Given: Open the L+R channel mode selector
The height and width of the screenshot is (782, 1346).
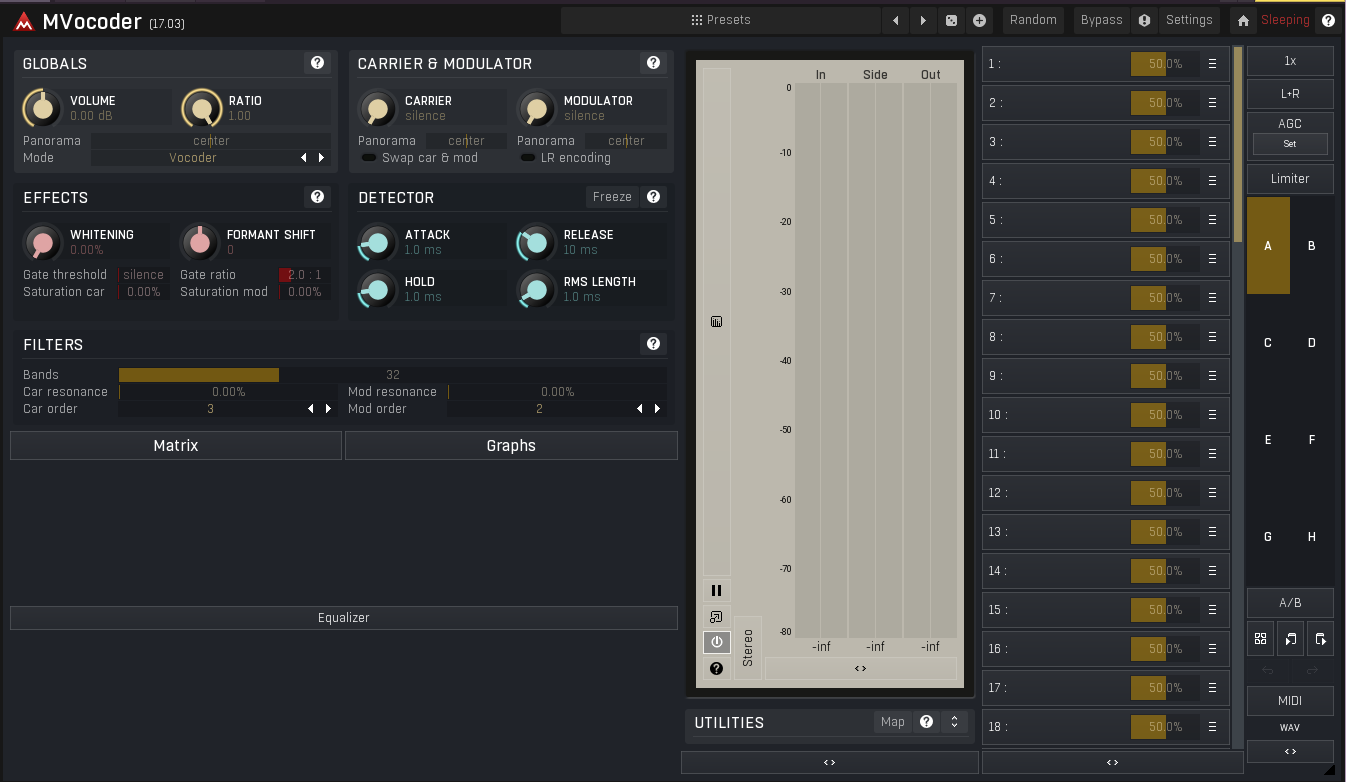Looking at the screenshot, I should pos(1290,94).
